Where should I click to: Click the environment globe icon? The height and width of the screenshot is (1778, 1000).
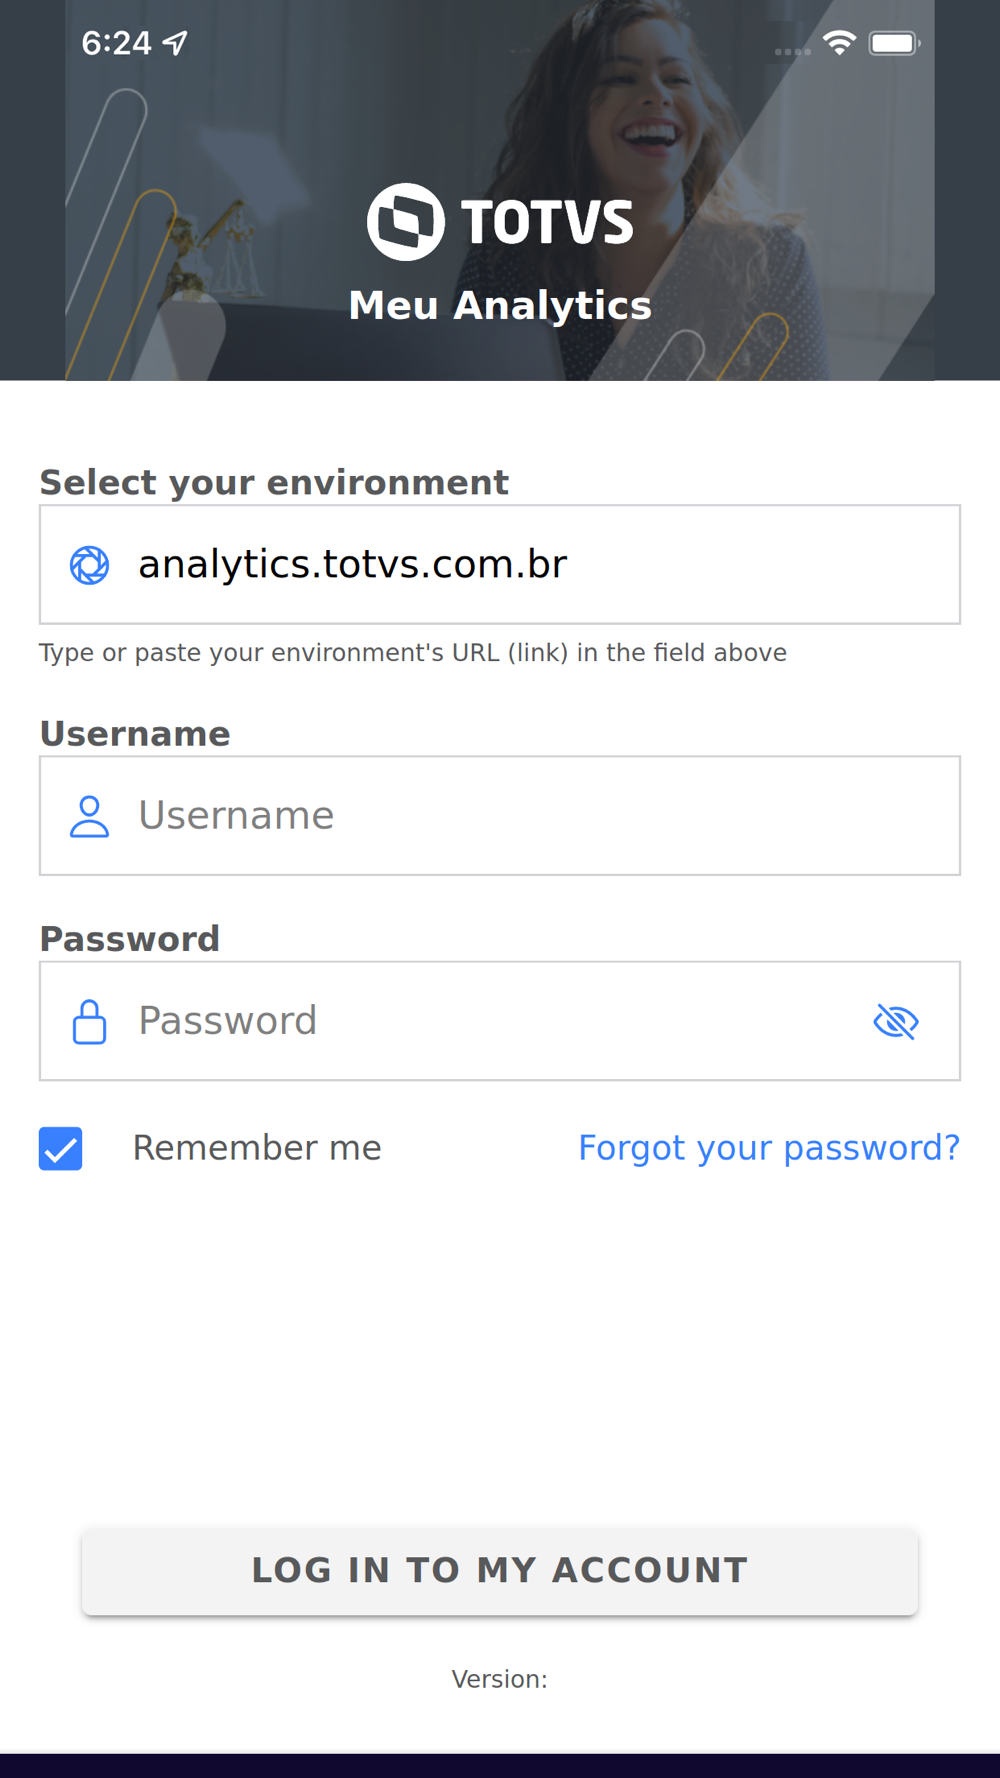[x=89, y=565]
